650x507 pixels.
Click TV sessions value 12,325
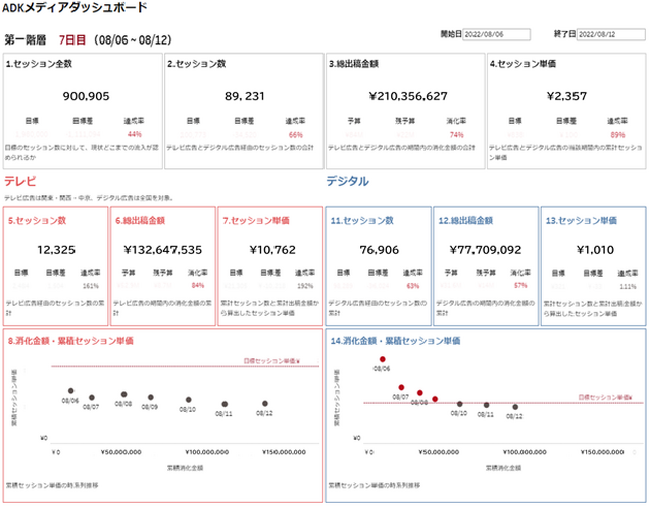pyautogui.click(x=56, y=250)
